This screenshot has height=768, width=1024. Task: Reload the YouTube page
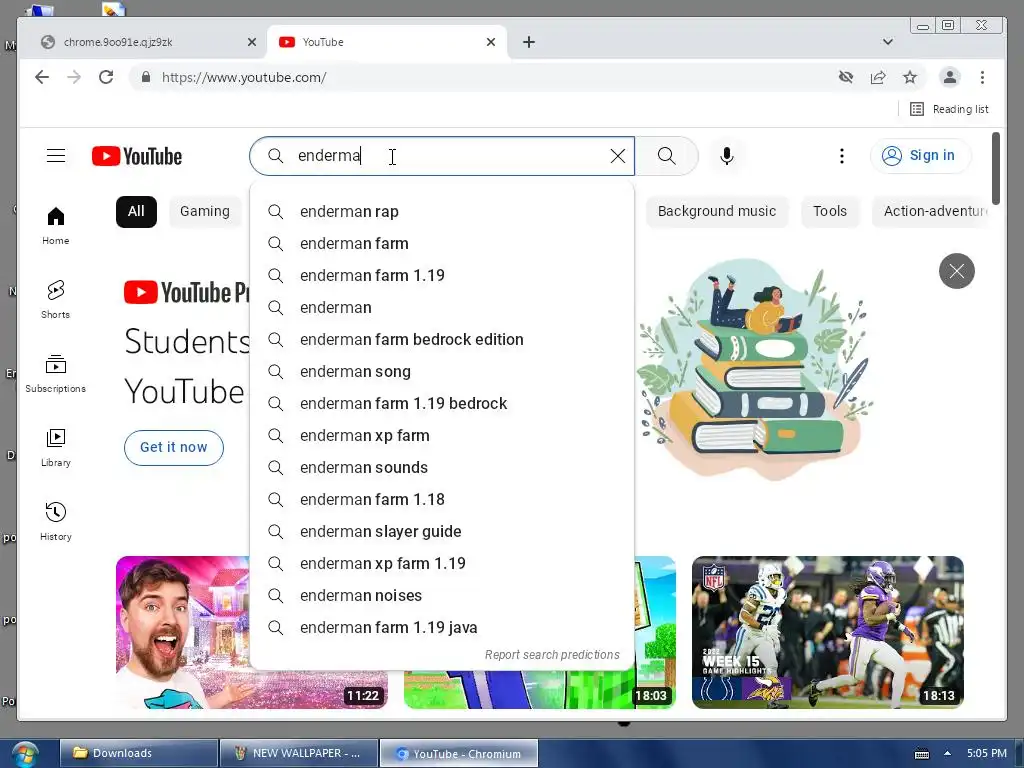(x=106, y=77)
